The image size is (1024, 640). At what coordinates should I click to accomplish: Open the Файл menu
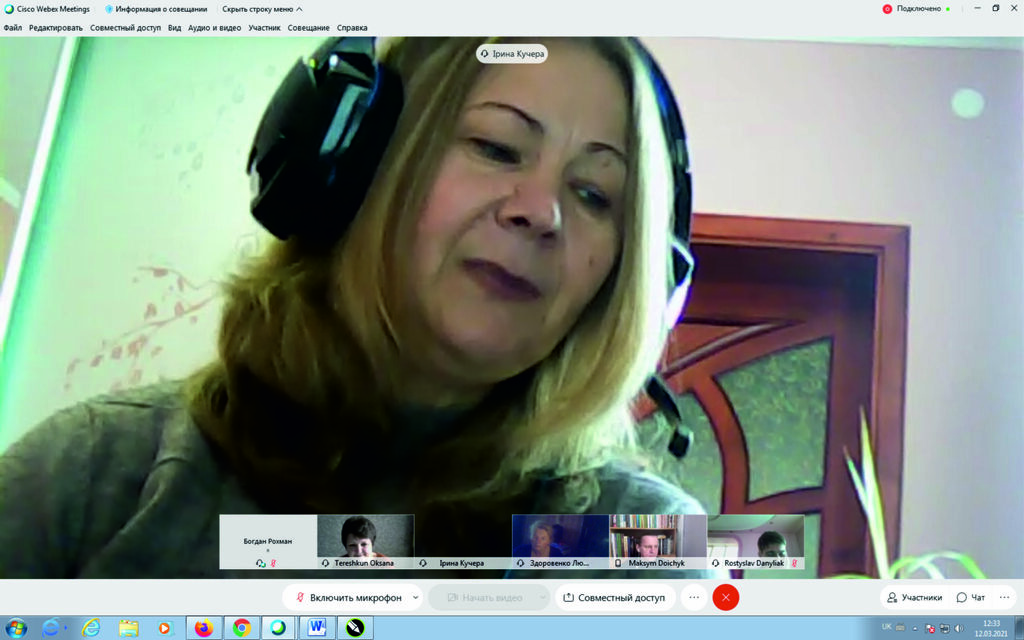point(13,28)
